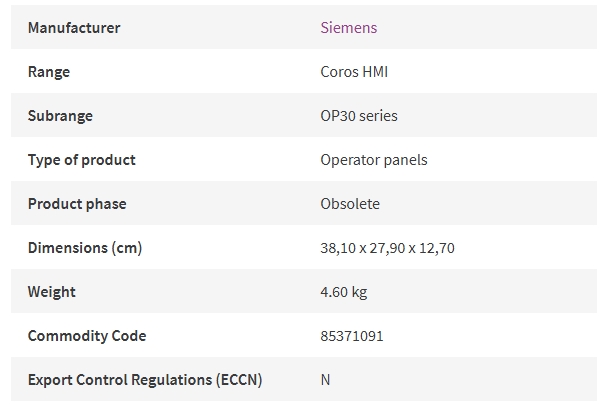The width and height of the screenshot is (607, 407).
Task: Select commodity code 85371091
Action: click(x=352, y=336)
